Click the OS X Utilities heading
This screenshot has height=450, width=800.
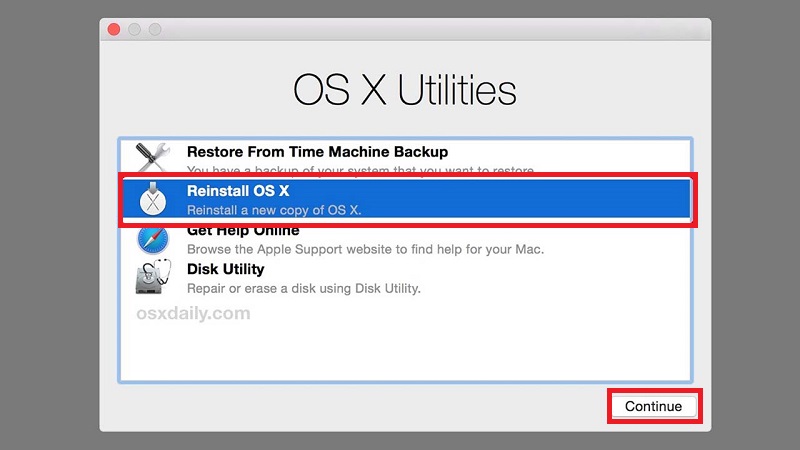(404, 90)
